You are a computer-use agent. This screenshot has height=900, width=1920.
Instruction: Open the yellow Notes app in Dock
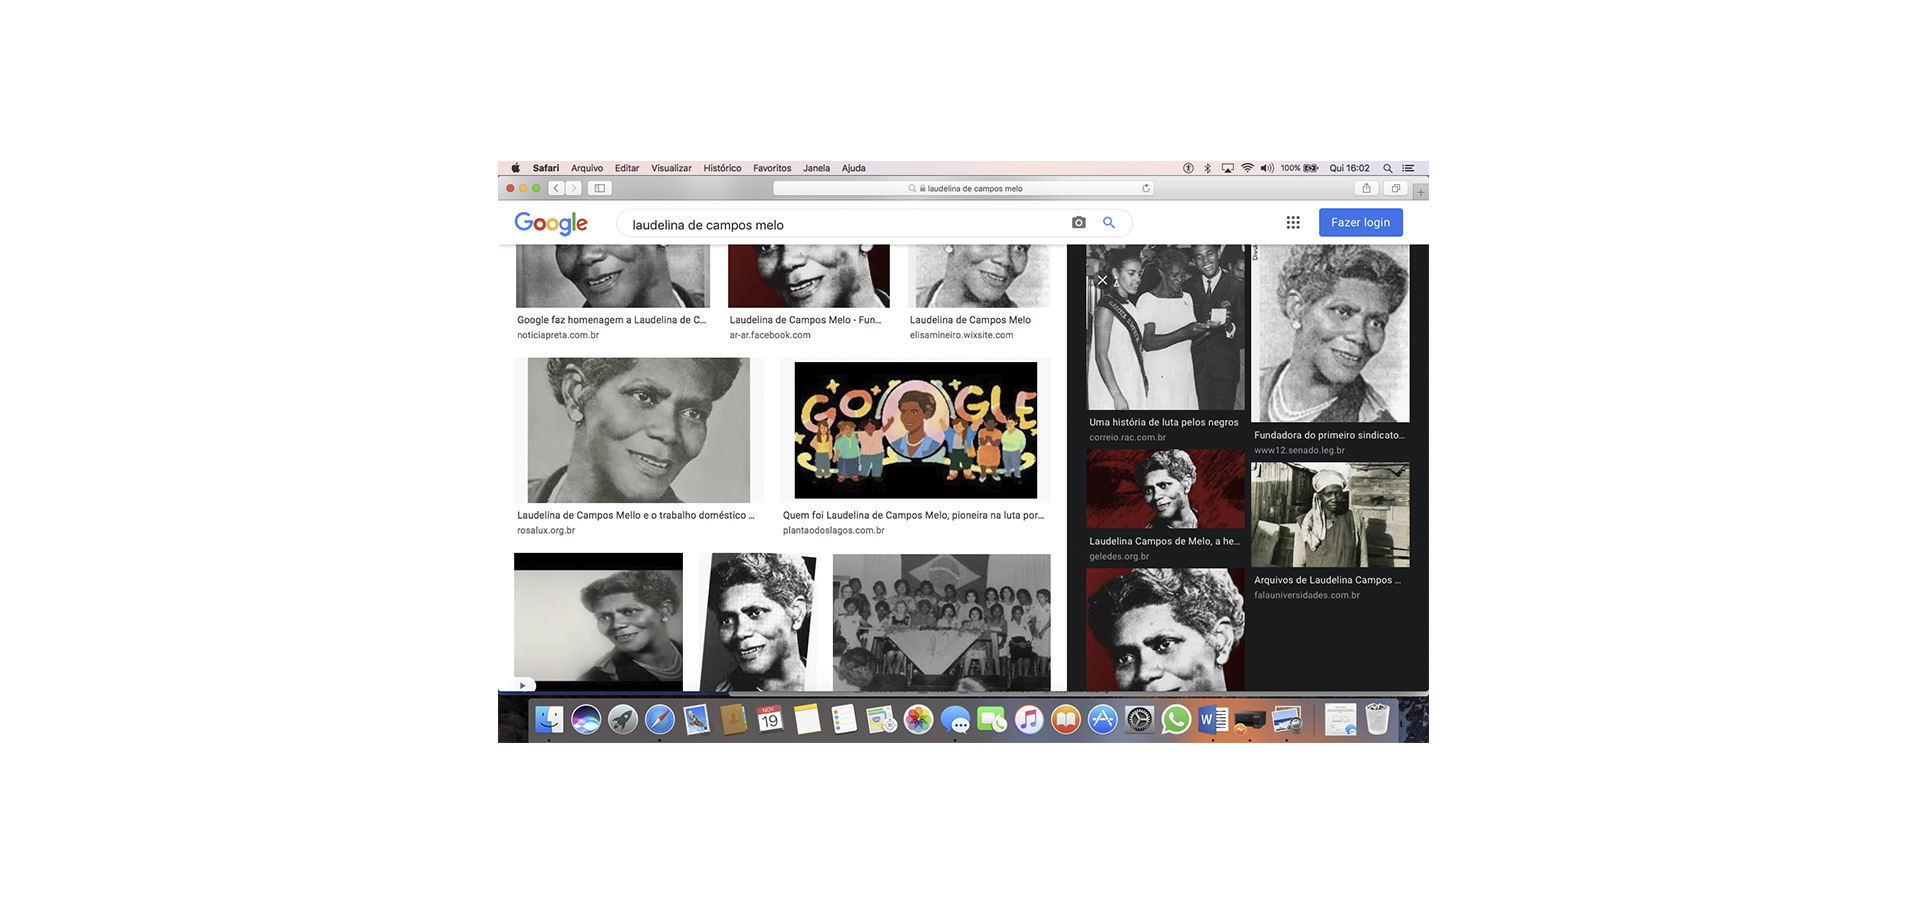point(807,719)
